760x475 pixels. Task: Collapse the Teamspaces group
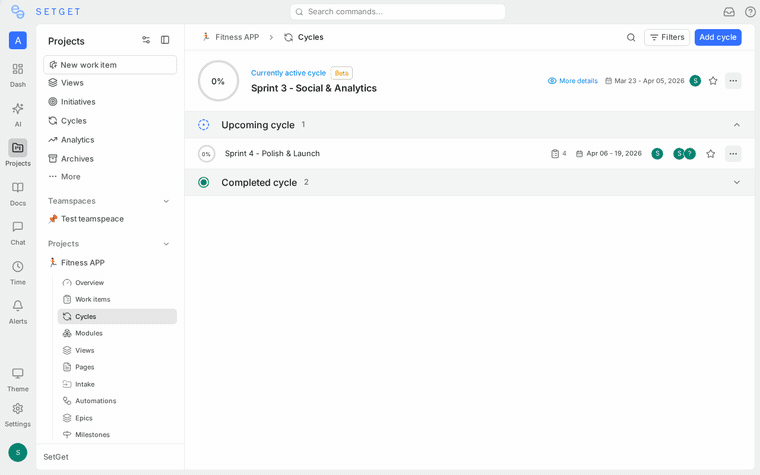click(x=166, y=201)
